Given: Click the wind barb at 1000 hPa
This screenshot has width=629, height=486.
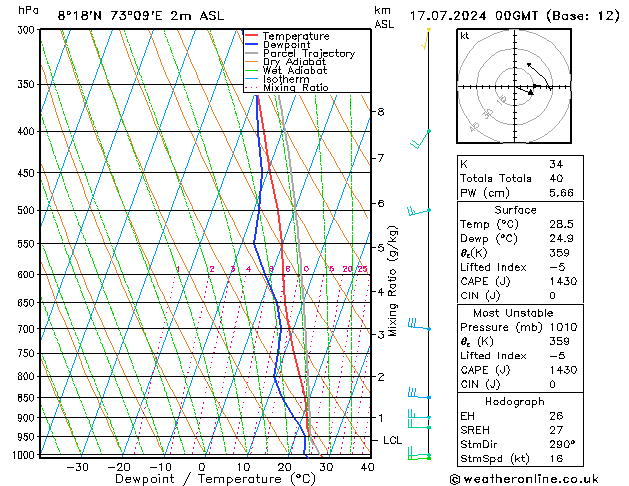Looking at the screenshot, I should pyautogui.click(x=419, y=453).
